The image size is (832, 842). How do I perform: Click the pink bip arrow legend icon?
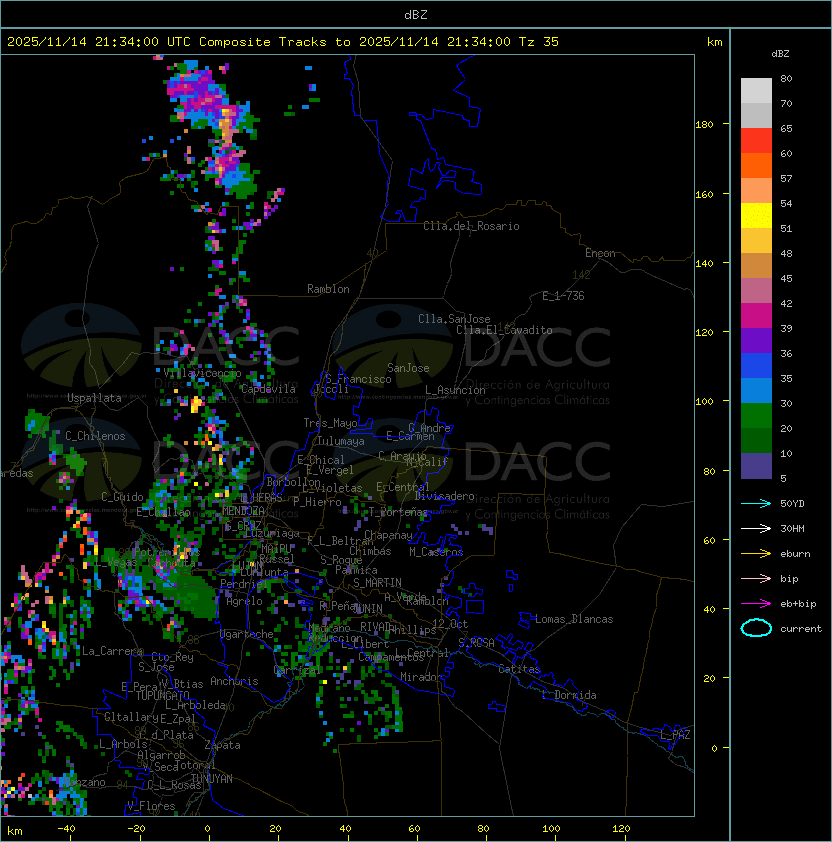click(756, 579)
